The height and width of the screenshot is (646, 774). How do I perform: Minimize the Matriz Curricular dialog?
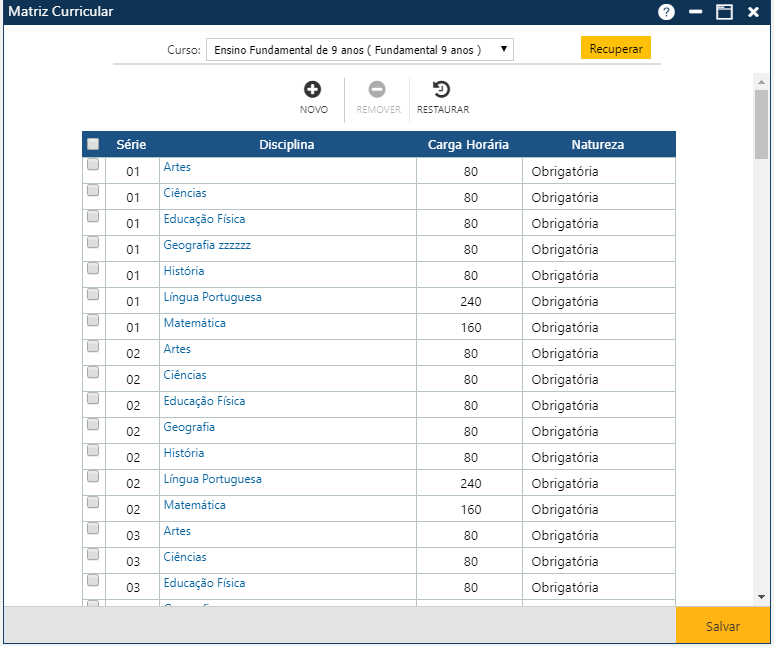pos(696,12)
